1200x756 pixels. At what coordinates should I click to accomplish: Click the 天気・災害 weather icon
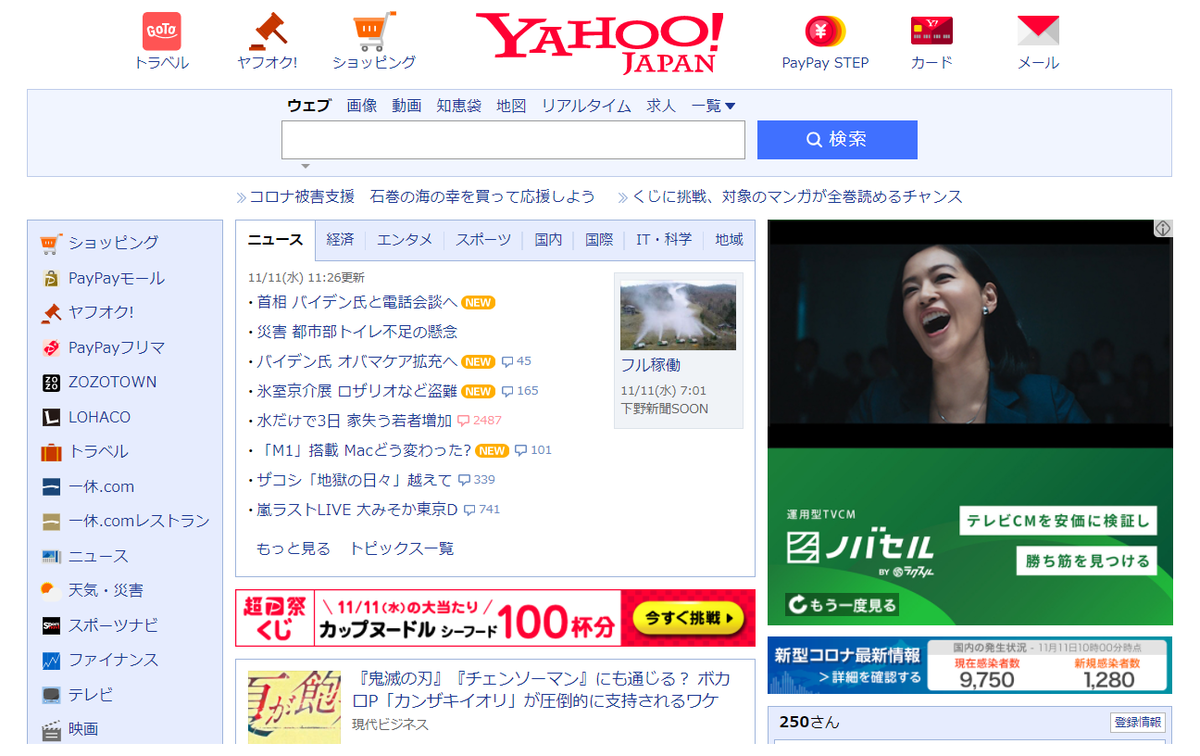point(51,590)
